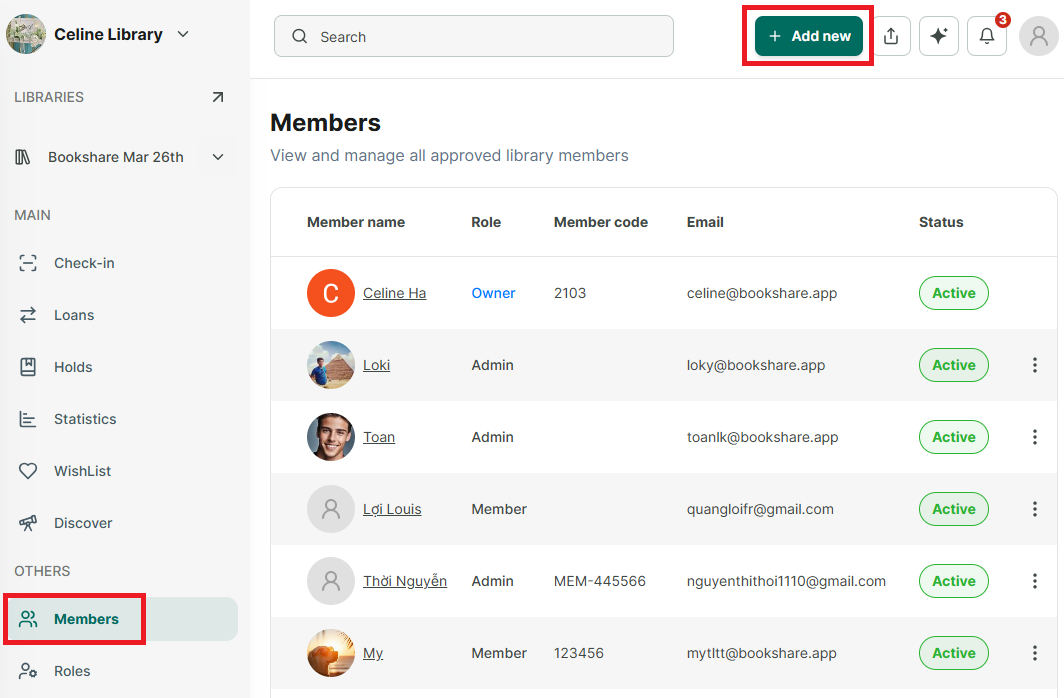Open the AI sparkle assistant icon

(938, 36)
